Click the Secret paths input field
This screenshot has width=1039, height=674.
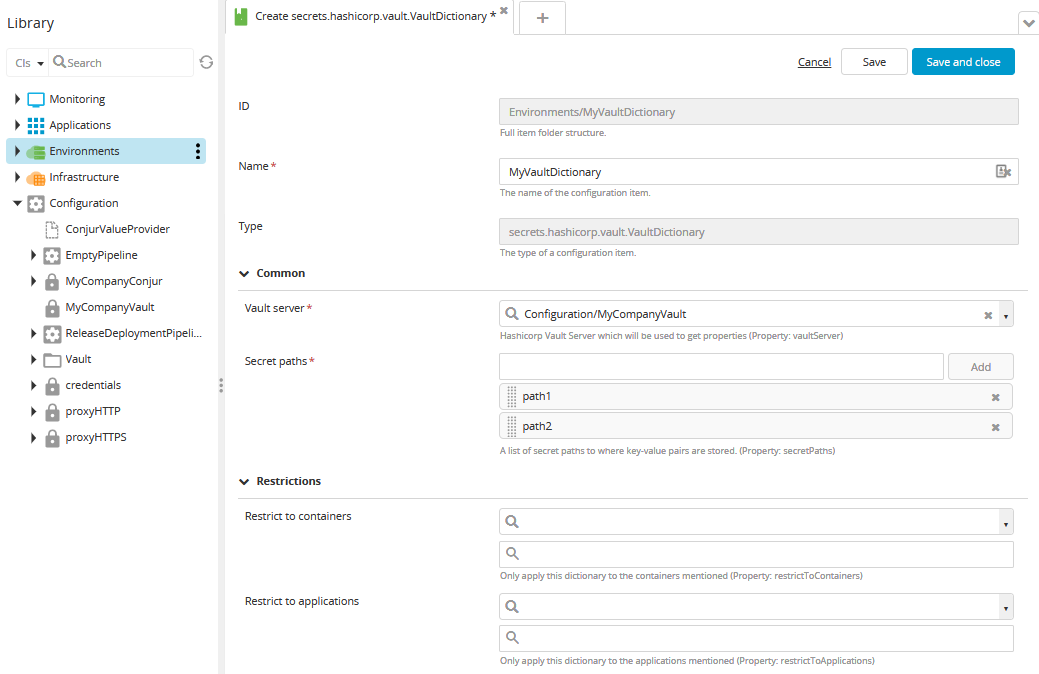pyautogui.click(x=721, y=367)
